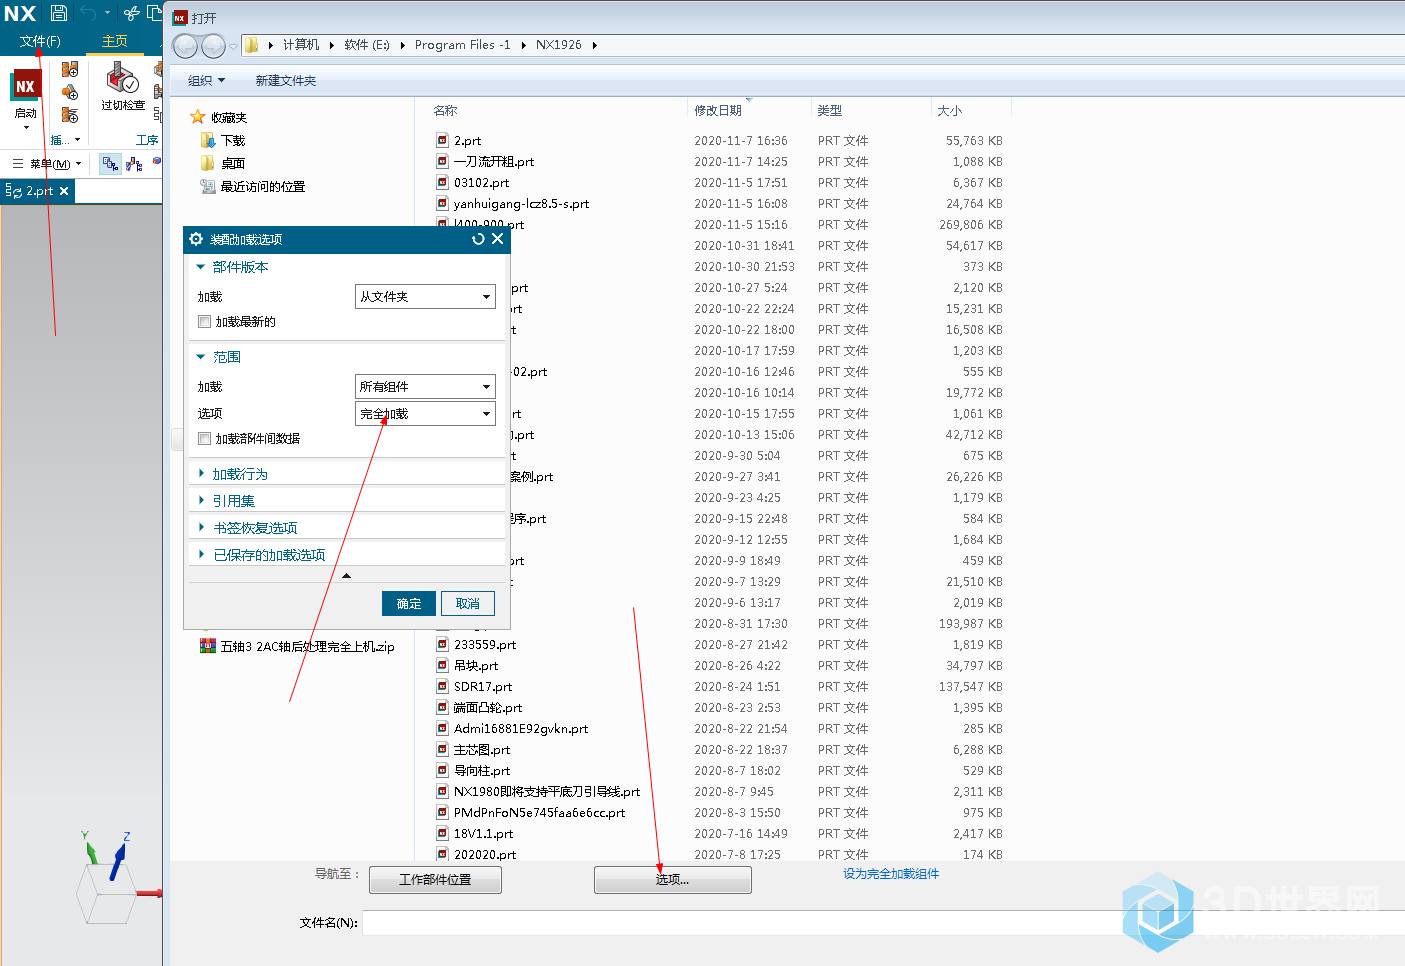Image resolution: width=1405 pixels, height=966 pixels.
Task: Select the file yanhuigang-lcz8.5-s.prt
Action: pos(521,204)
